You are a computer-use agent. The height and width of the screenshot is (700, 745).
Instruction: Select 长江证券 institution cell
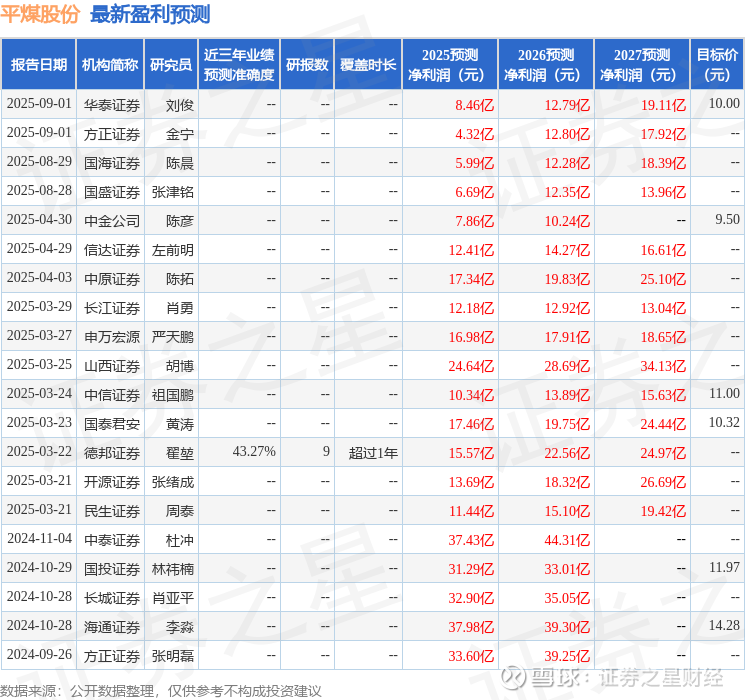112,308
